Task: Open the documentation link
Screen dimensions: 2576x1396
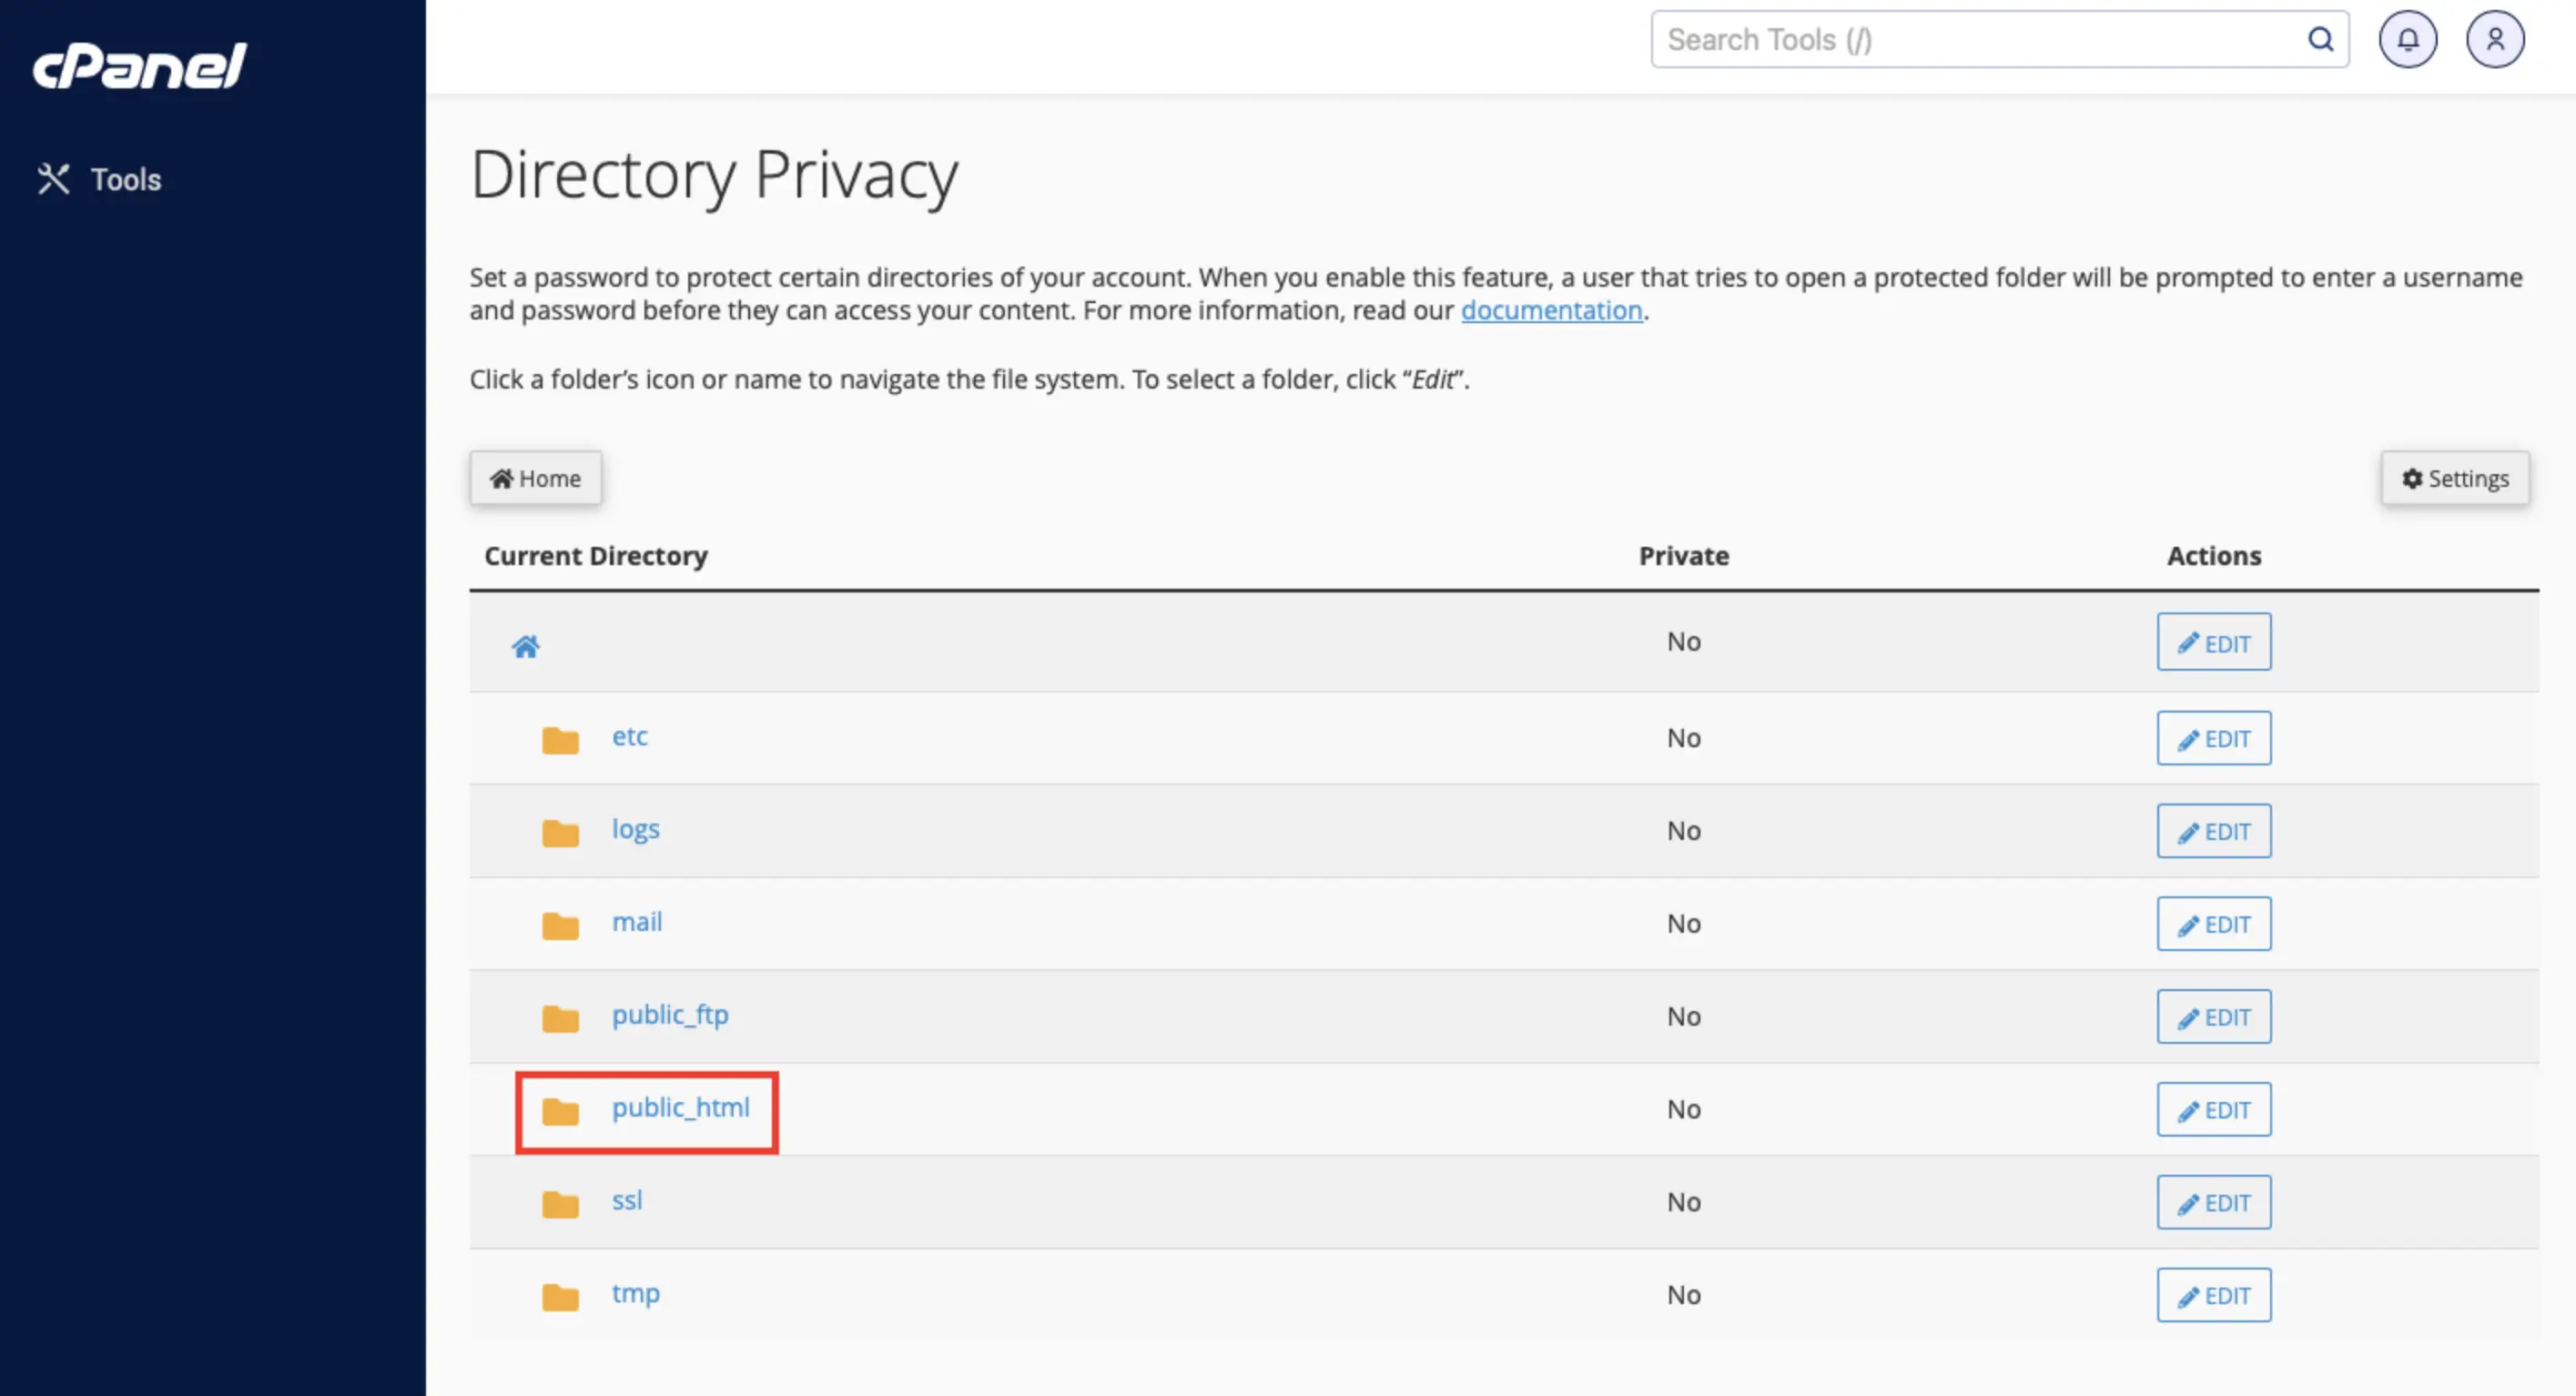Action: pyautogui.click(x=1551, y=310)
